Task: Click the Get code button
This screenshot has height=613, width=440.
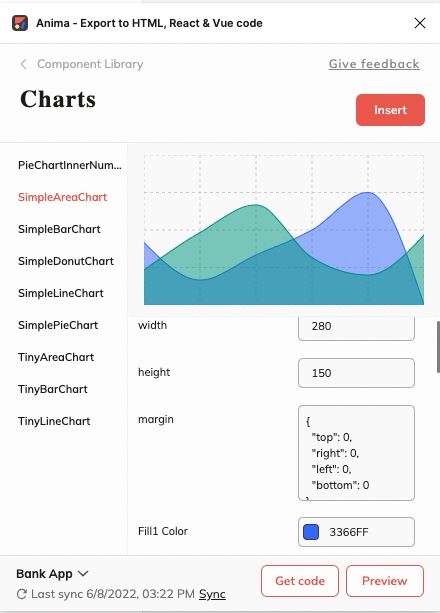Action: 300,581
